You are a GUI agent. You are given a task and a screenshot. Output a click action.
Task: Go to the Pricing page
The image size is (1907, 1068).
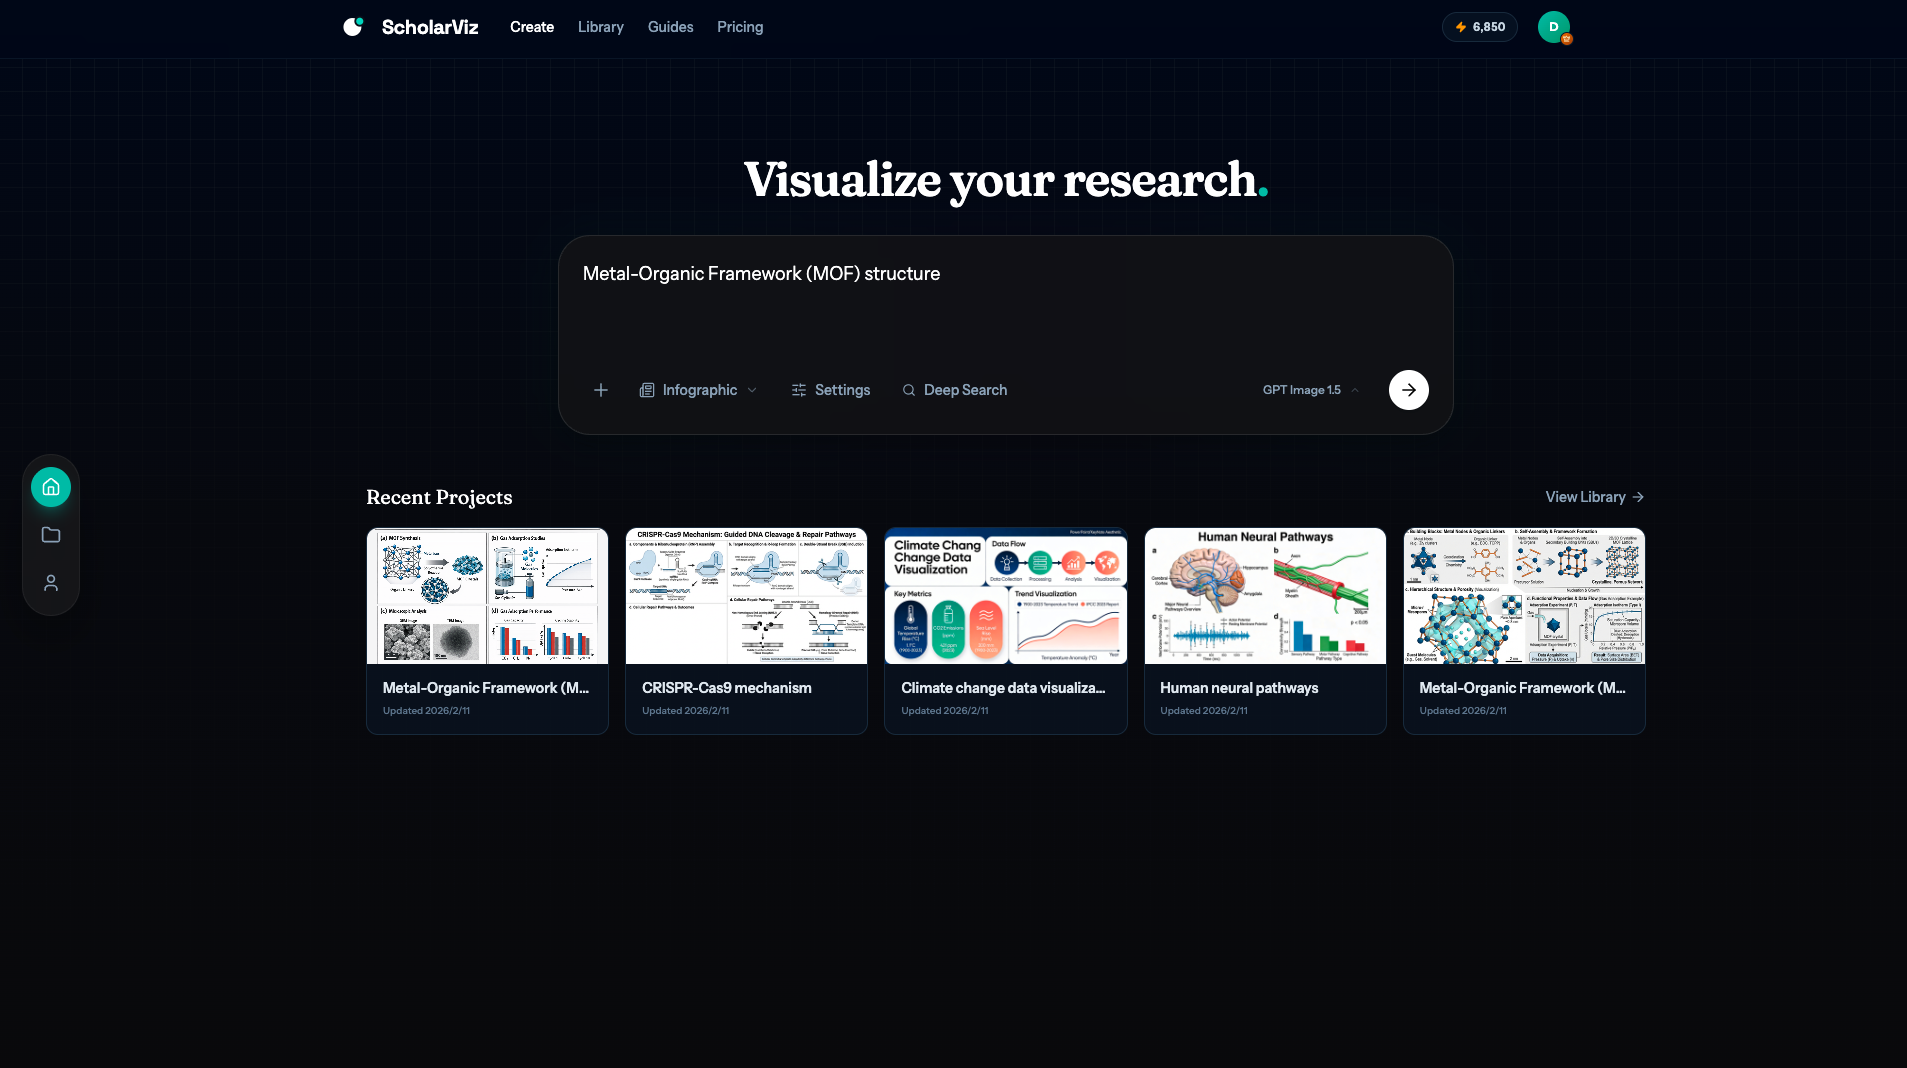739,27
